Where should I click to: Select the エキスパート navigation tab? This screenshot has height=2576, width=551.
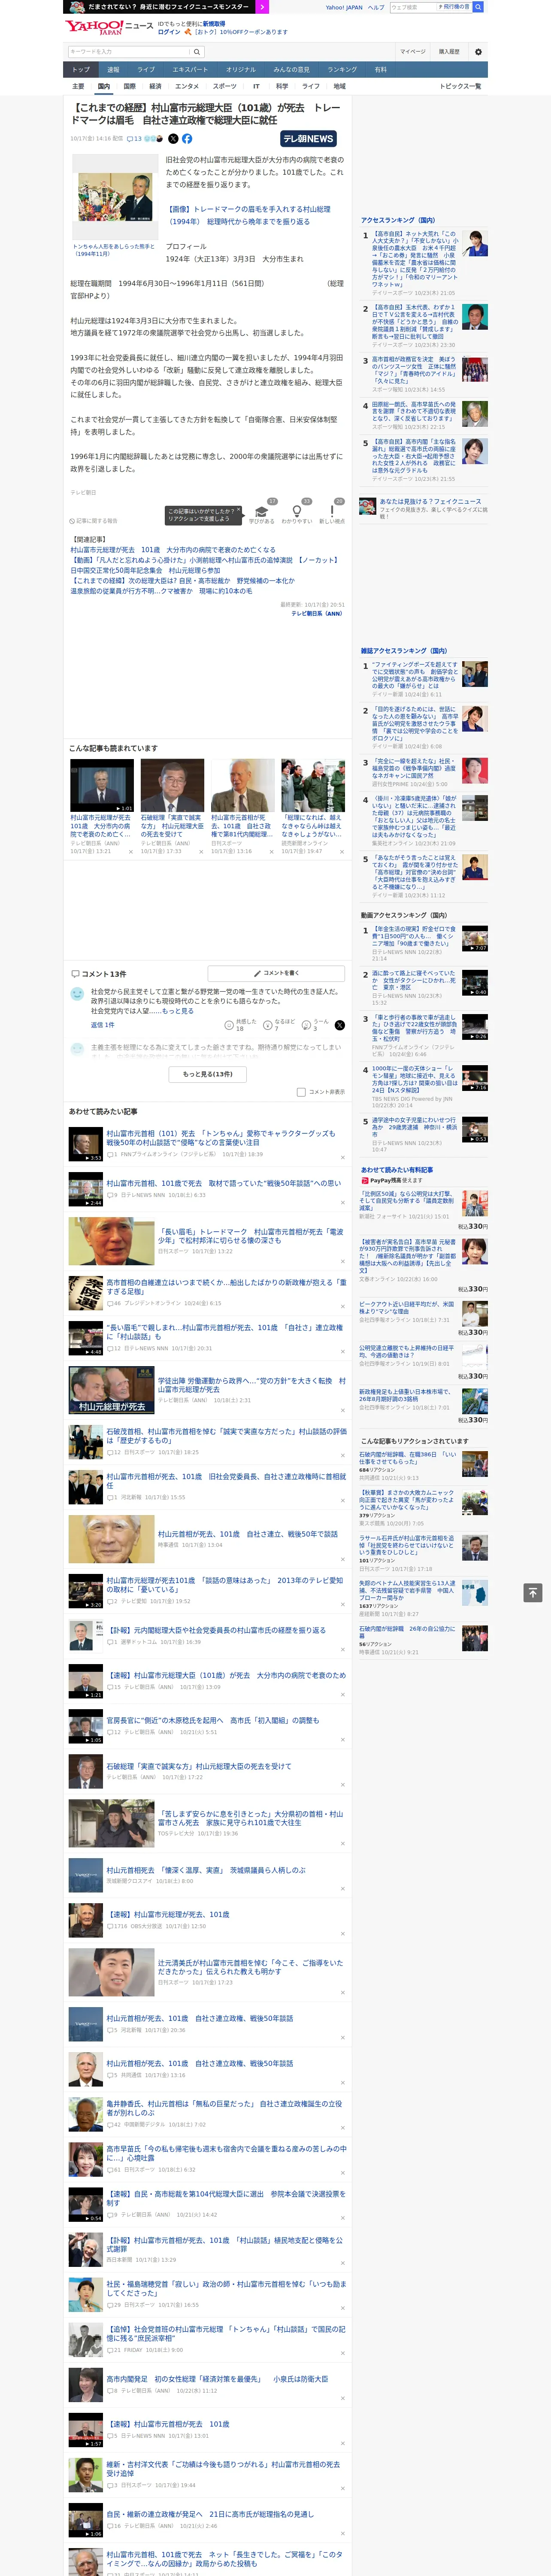190,70
